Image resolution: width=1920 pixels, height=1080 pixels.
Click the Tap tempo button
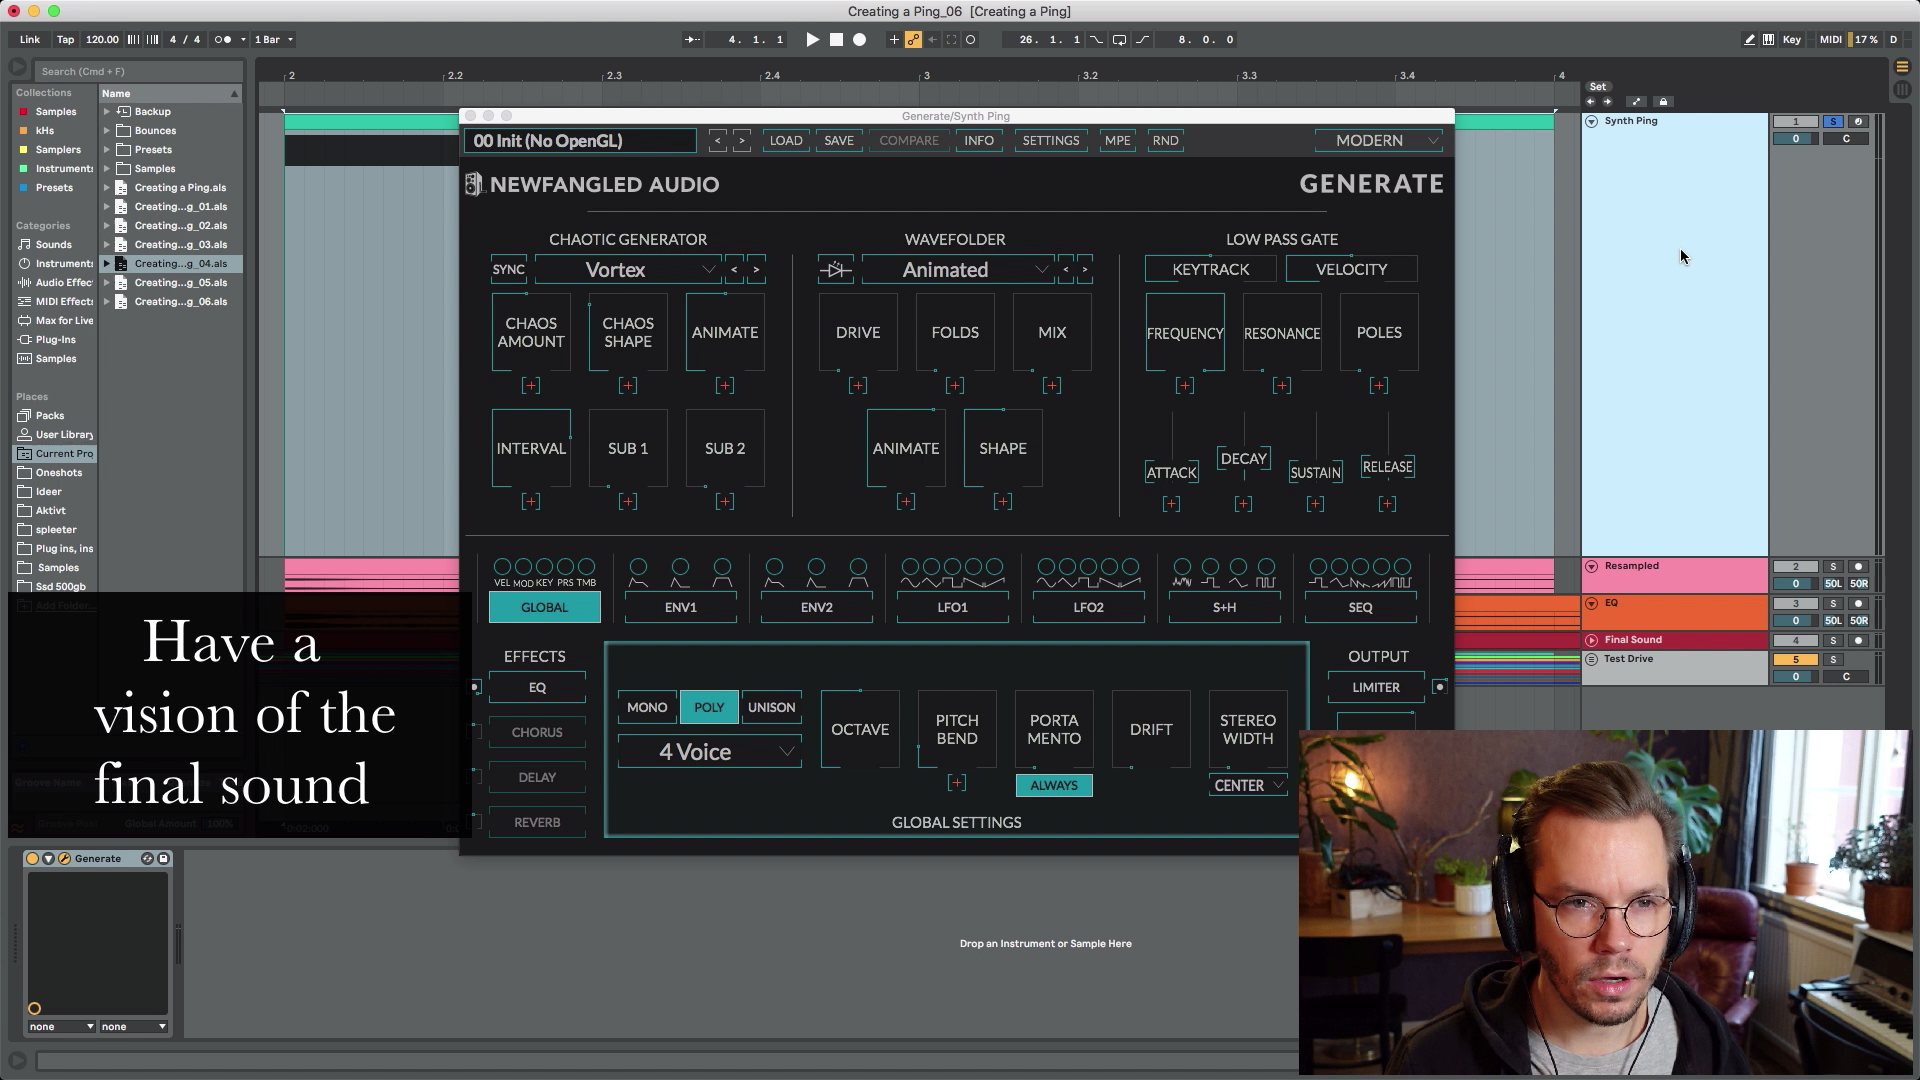coord(65,40)
